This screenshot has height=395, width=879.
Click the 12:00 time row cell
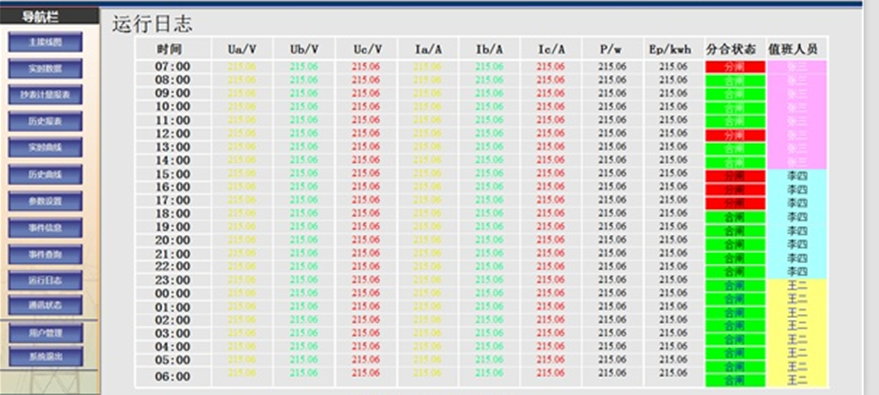[x=173, y=133]
